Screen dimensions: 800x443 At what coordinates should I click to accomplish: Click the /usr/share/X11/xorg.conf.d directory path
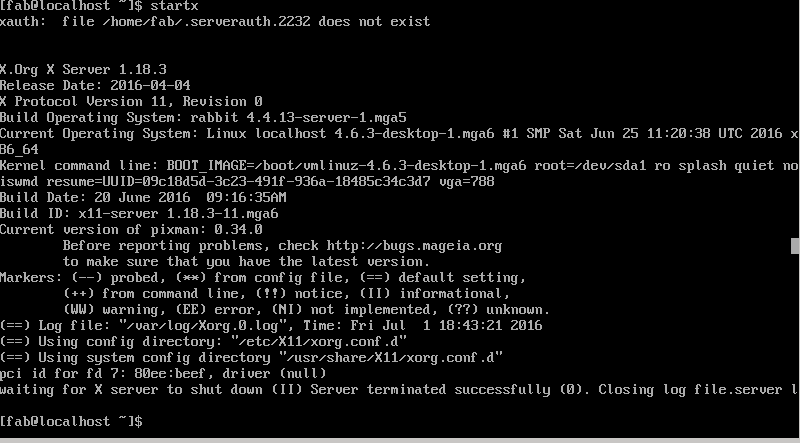[x=391, y=358]
